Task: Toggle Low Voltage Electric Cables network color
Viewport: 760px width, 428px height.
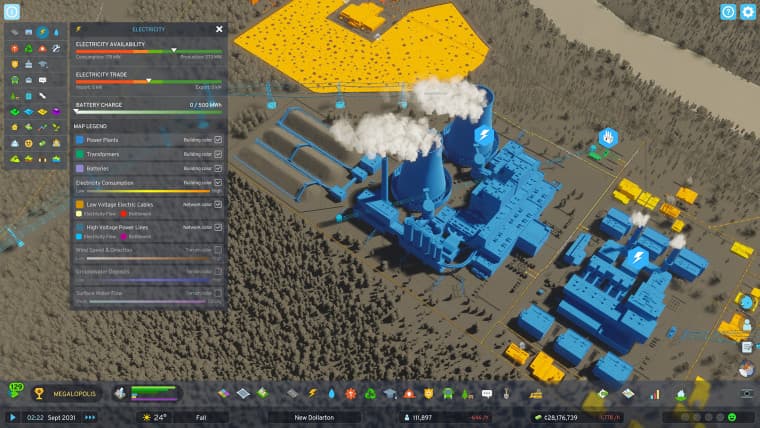Action: (x=218, y=205)
